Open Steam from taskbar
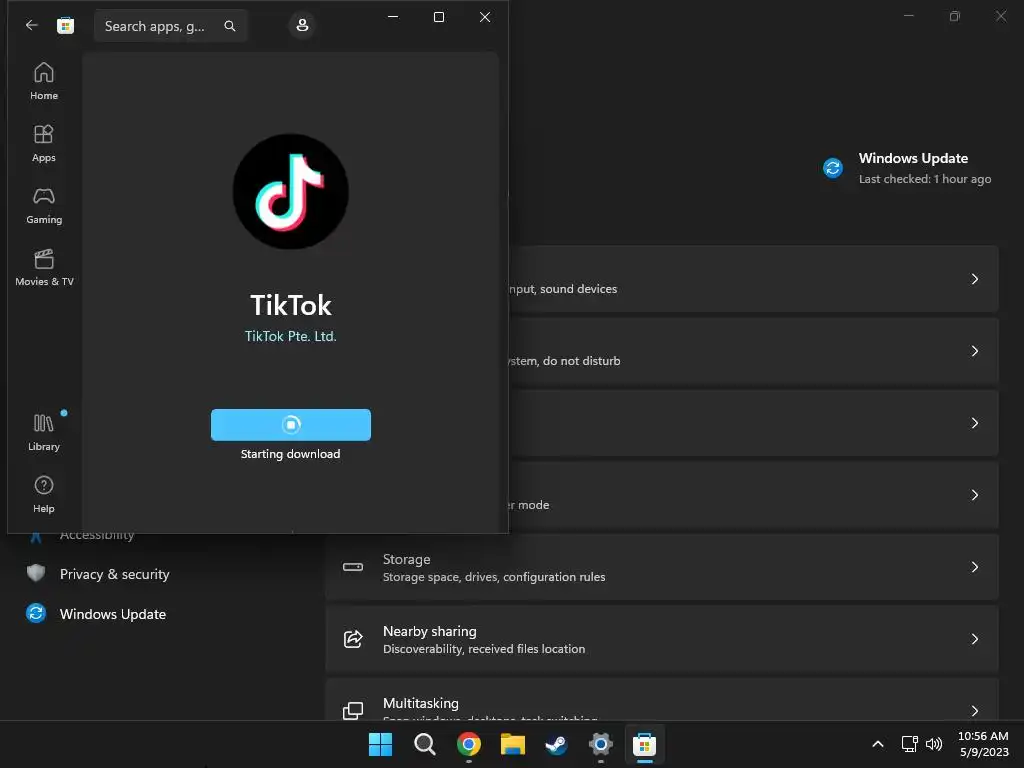1024x768 pixels. tap(556, 744)
